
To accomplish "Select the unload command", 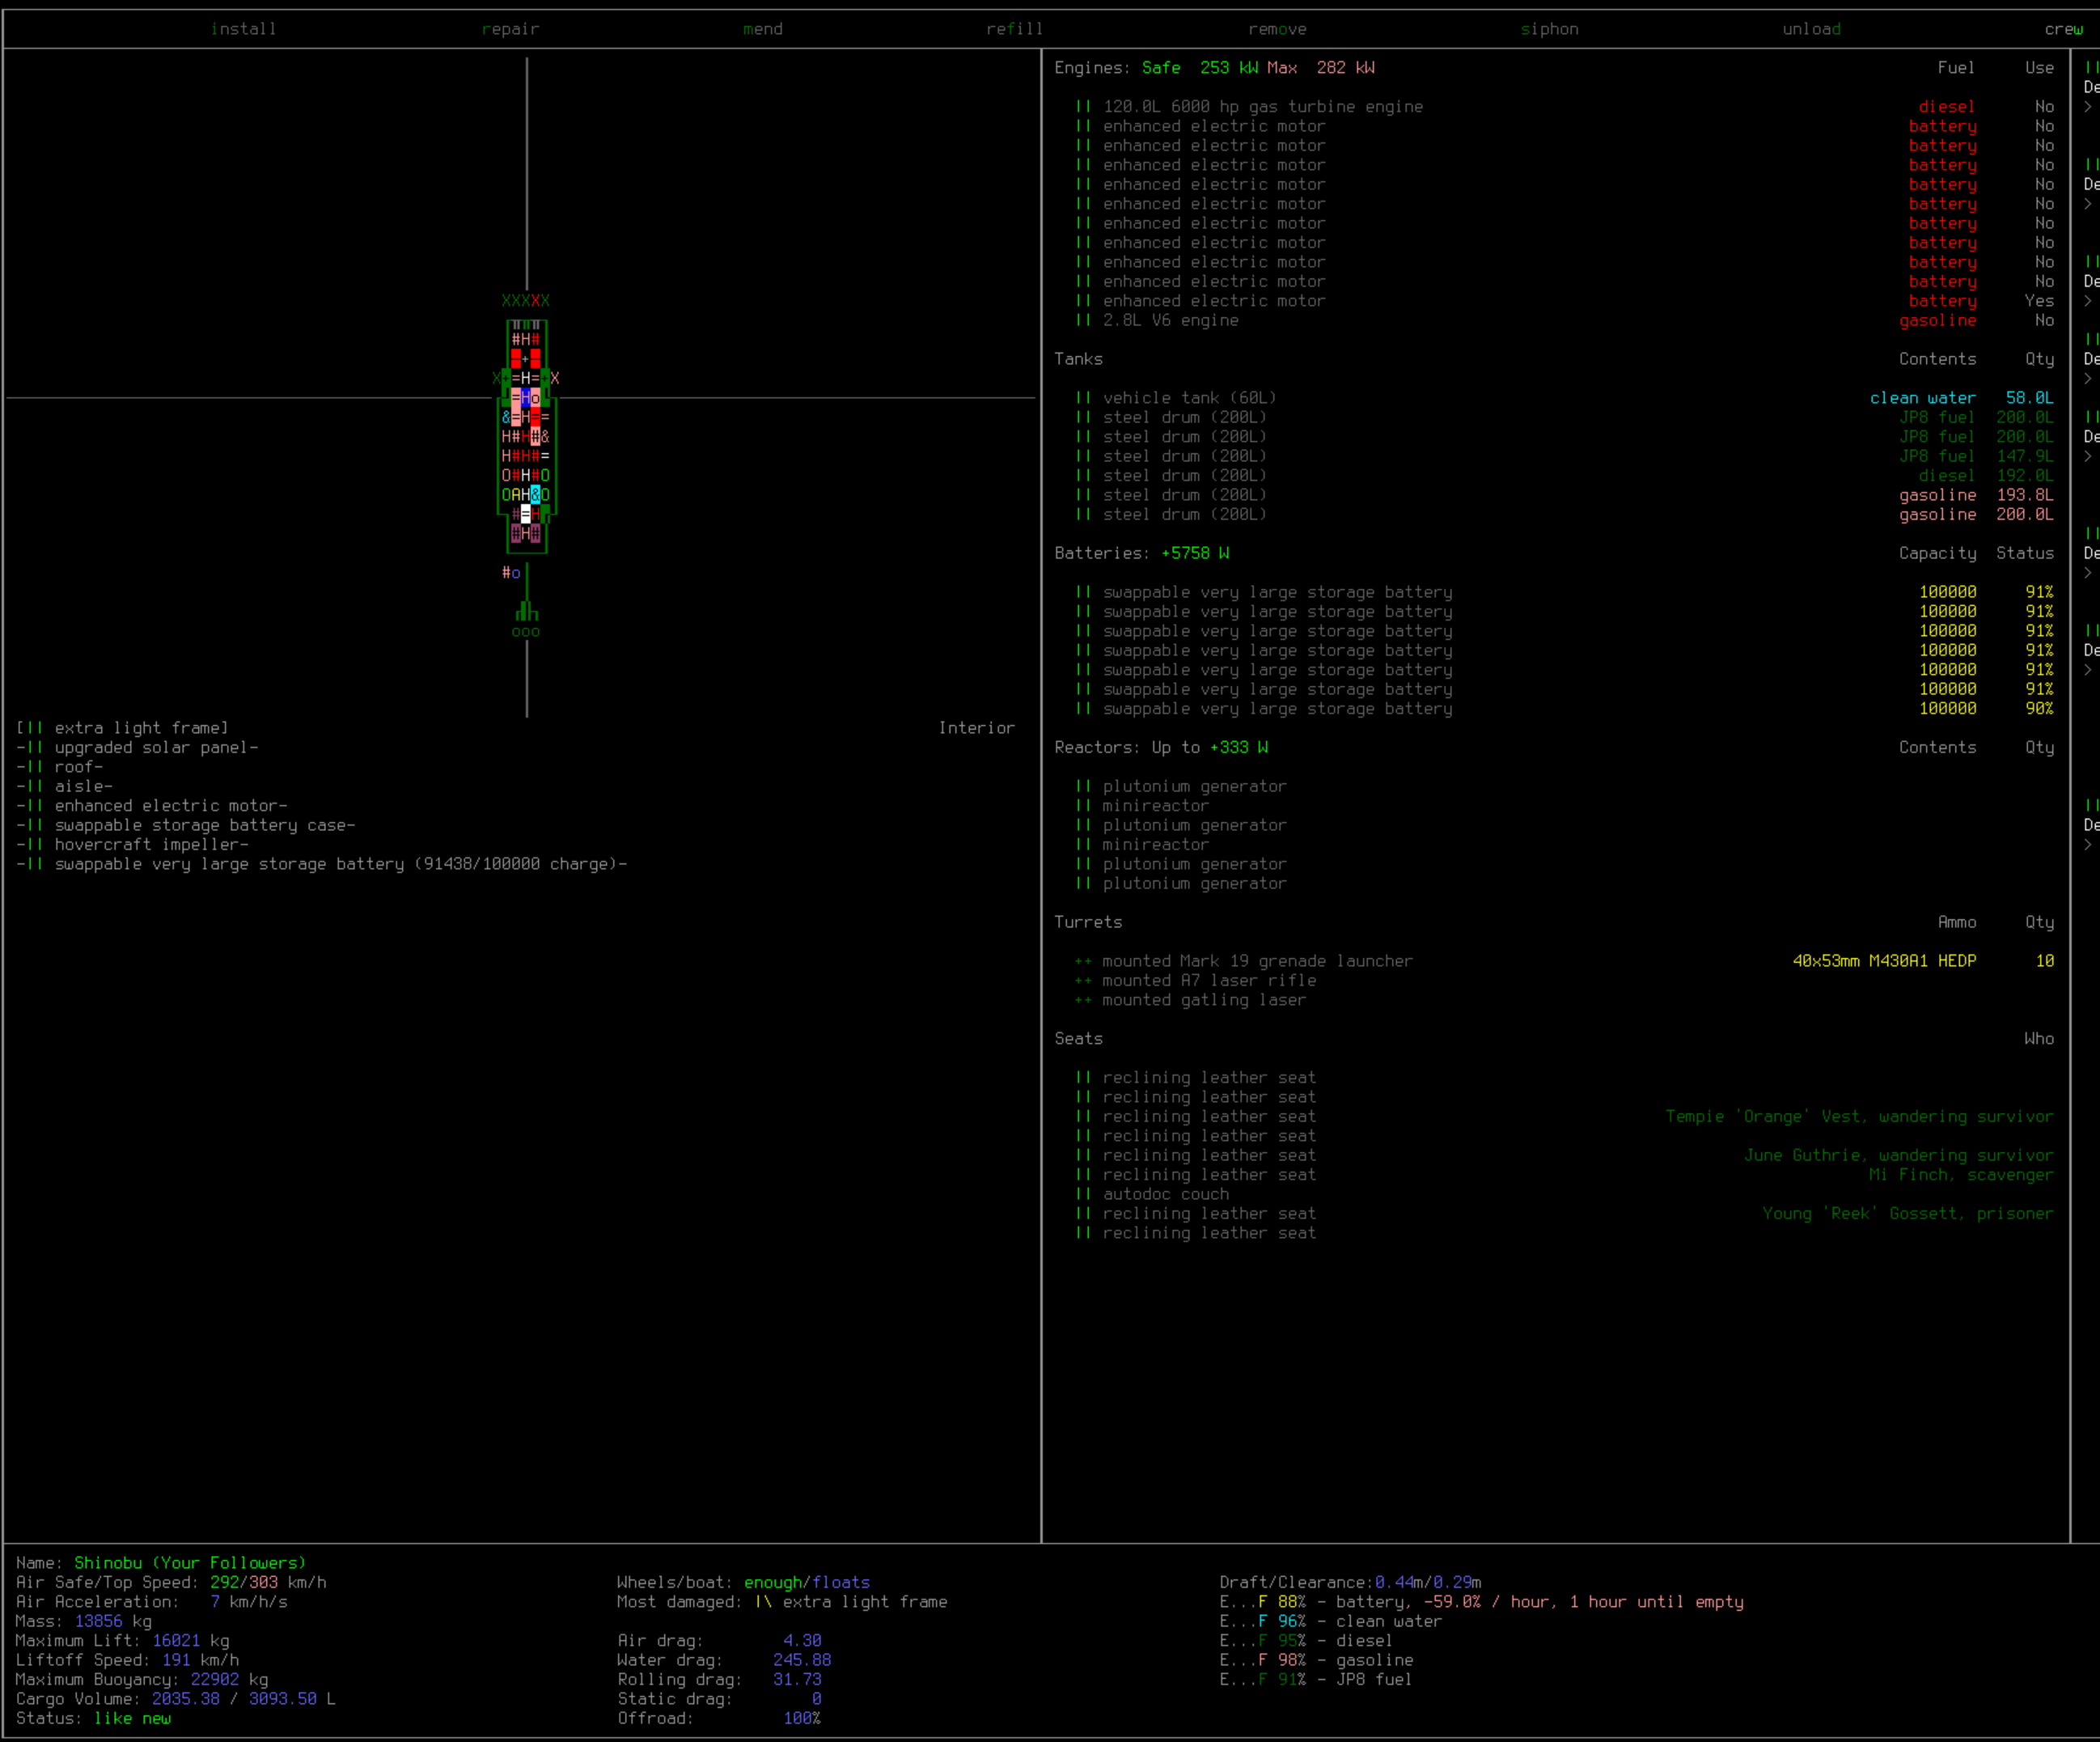I will tap(1810, 29).
